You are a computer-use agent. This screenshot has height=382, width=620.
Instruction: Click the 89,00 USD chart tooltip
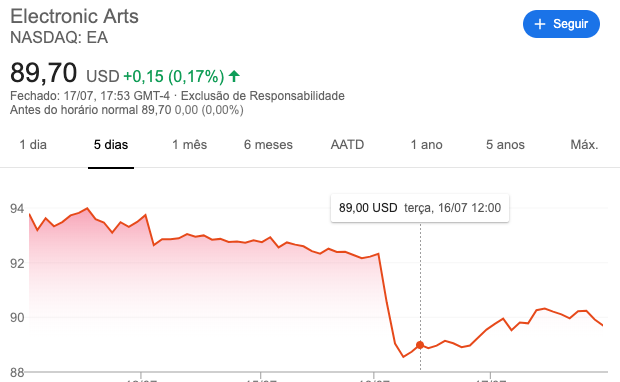click(x=420, y=208)
